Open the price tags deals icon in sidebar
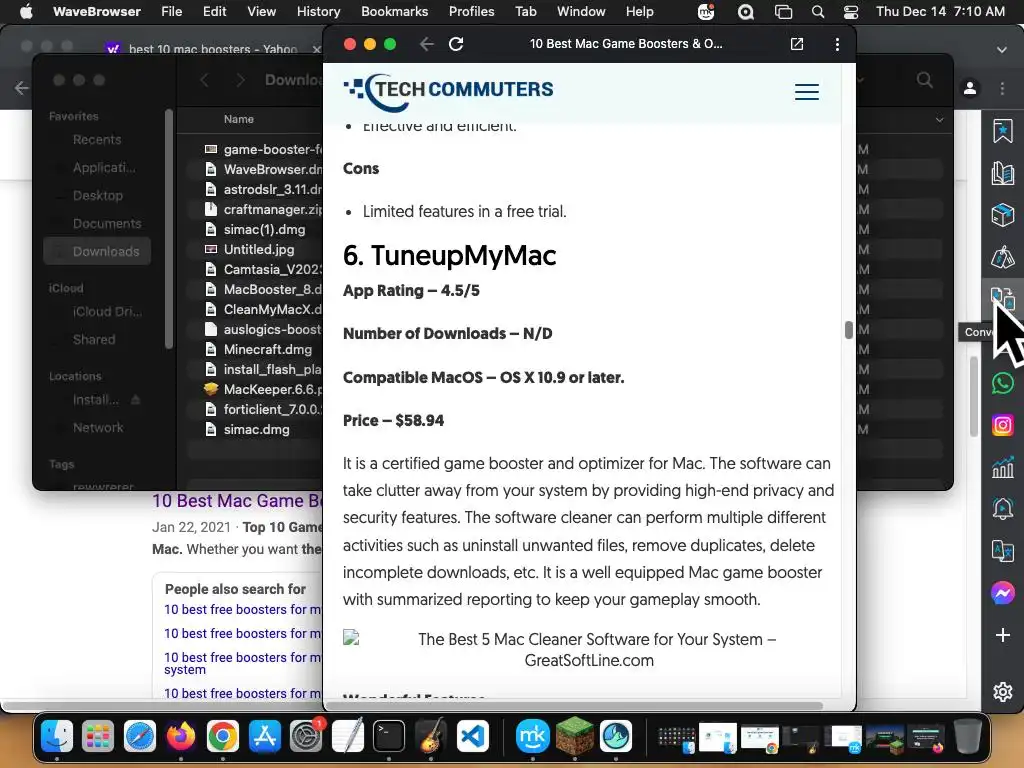 1002,257
